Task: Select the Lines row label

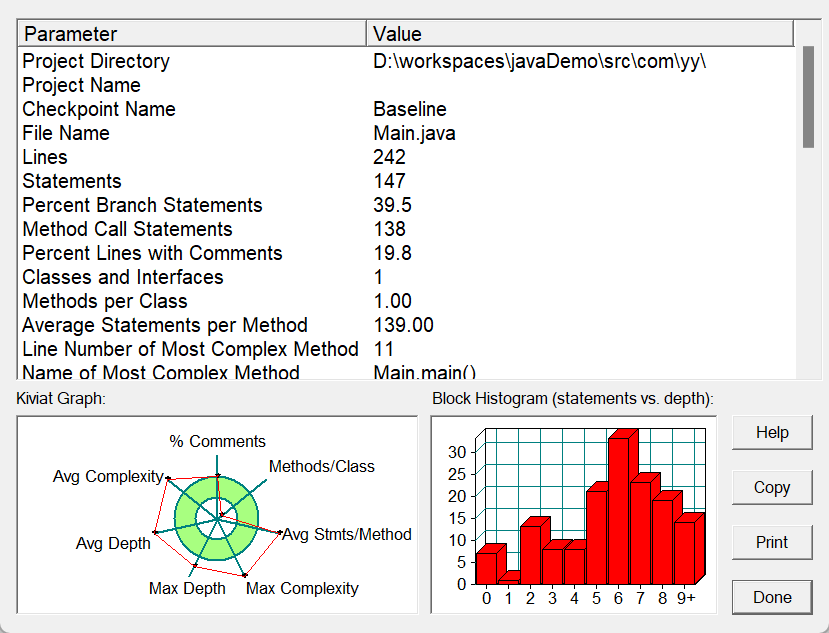Action: pos(45,157)
